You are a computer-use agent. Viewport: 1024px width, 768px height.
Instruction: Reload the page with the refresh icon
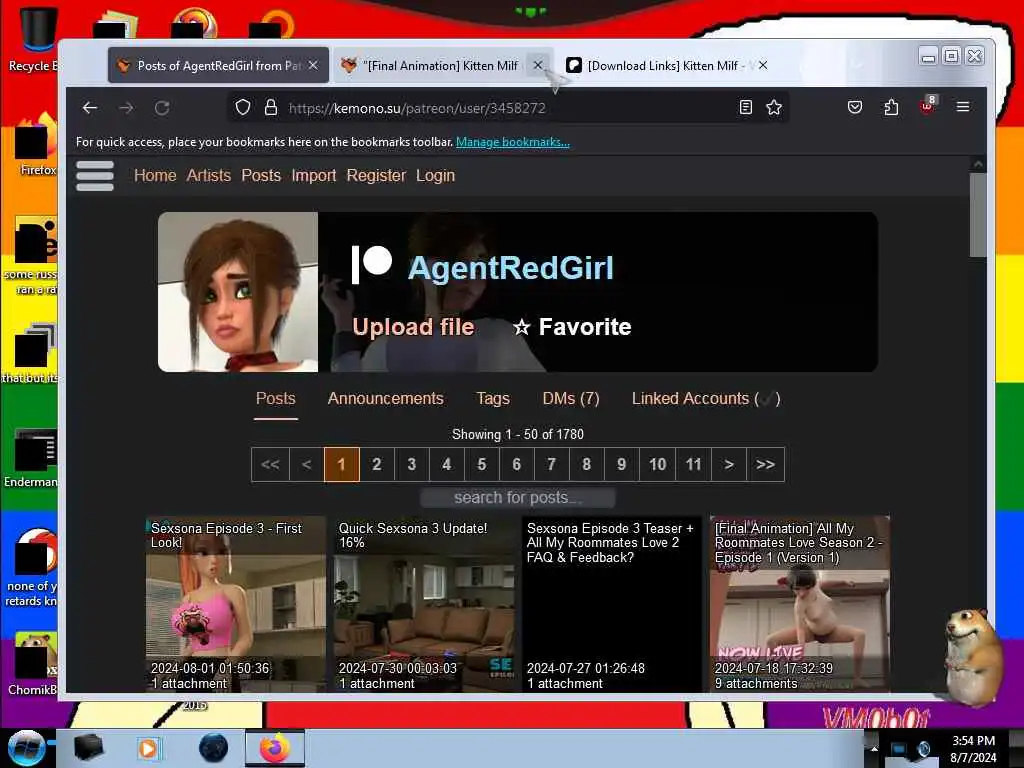[x=162, y=108]
